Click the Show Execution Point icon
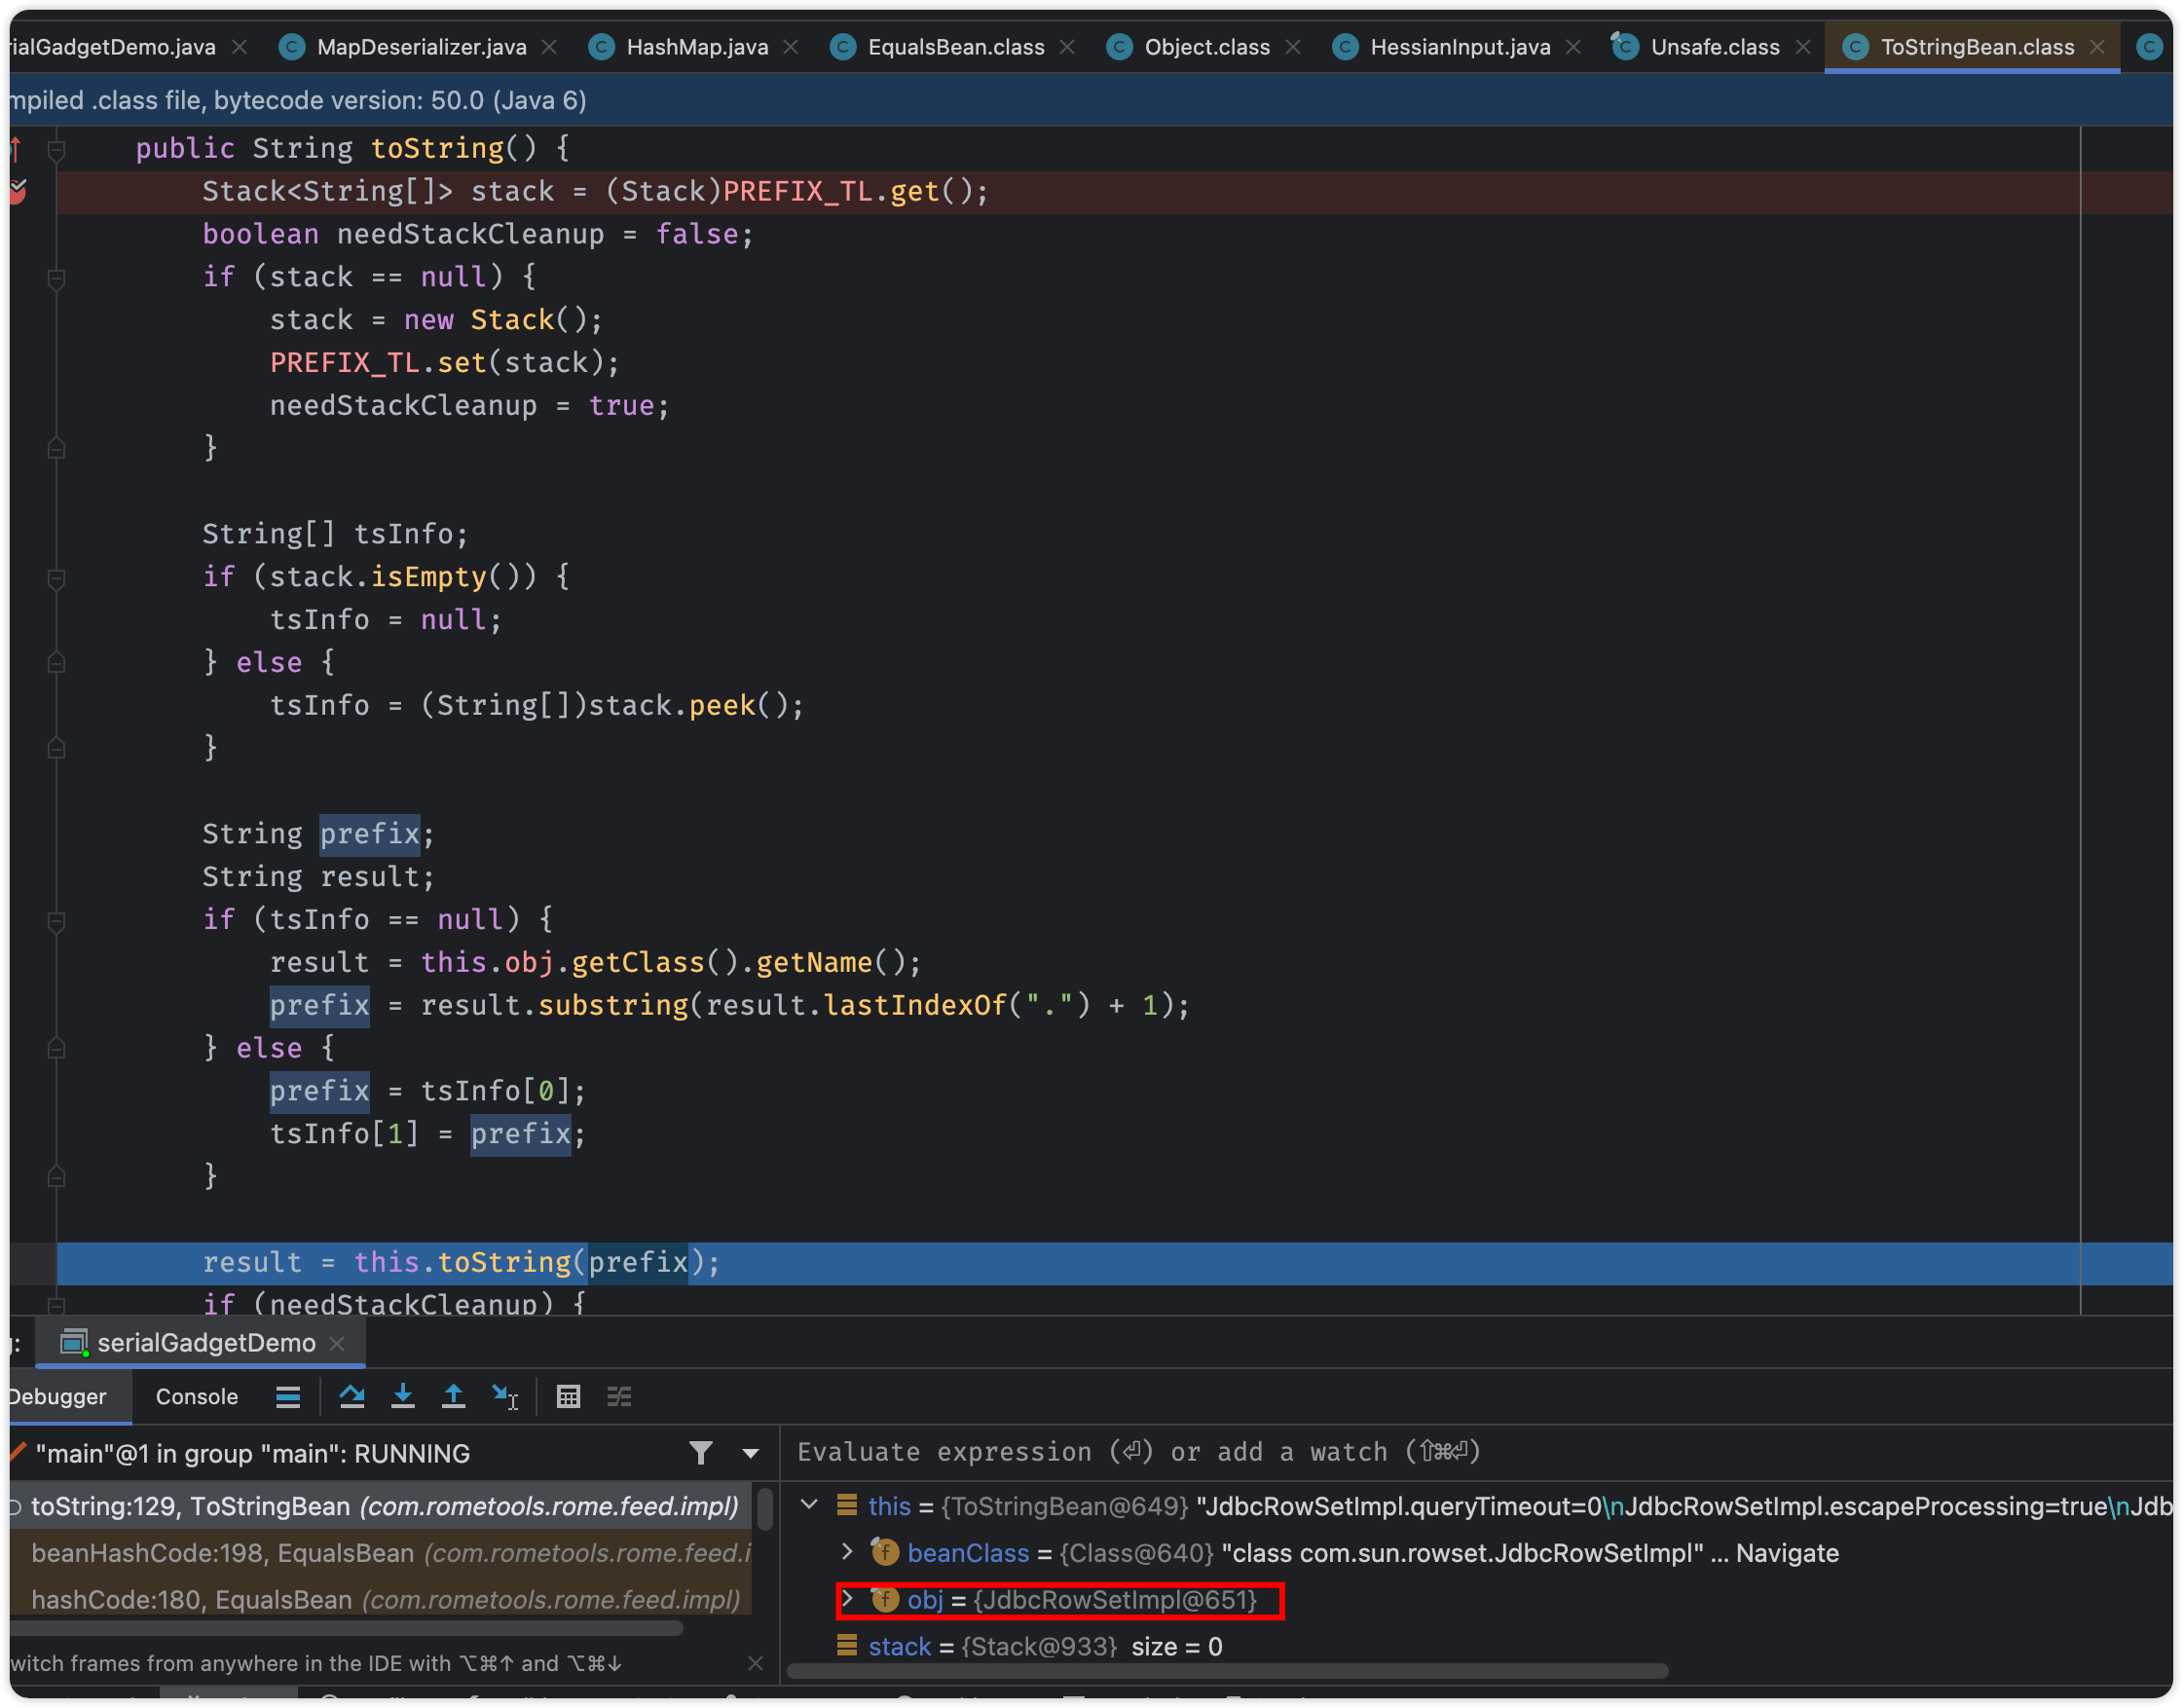 pos(288,1397)
